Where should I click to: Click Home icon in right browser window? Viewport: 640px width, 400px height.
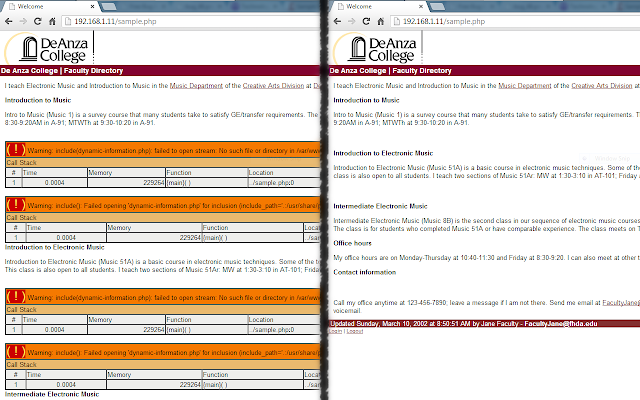(x=381, y=21)
